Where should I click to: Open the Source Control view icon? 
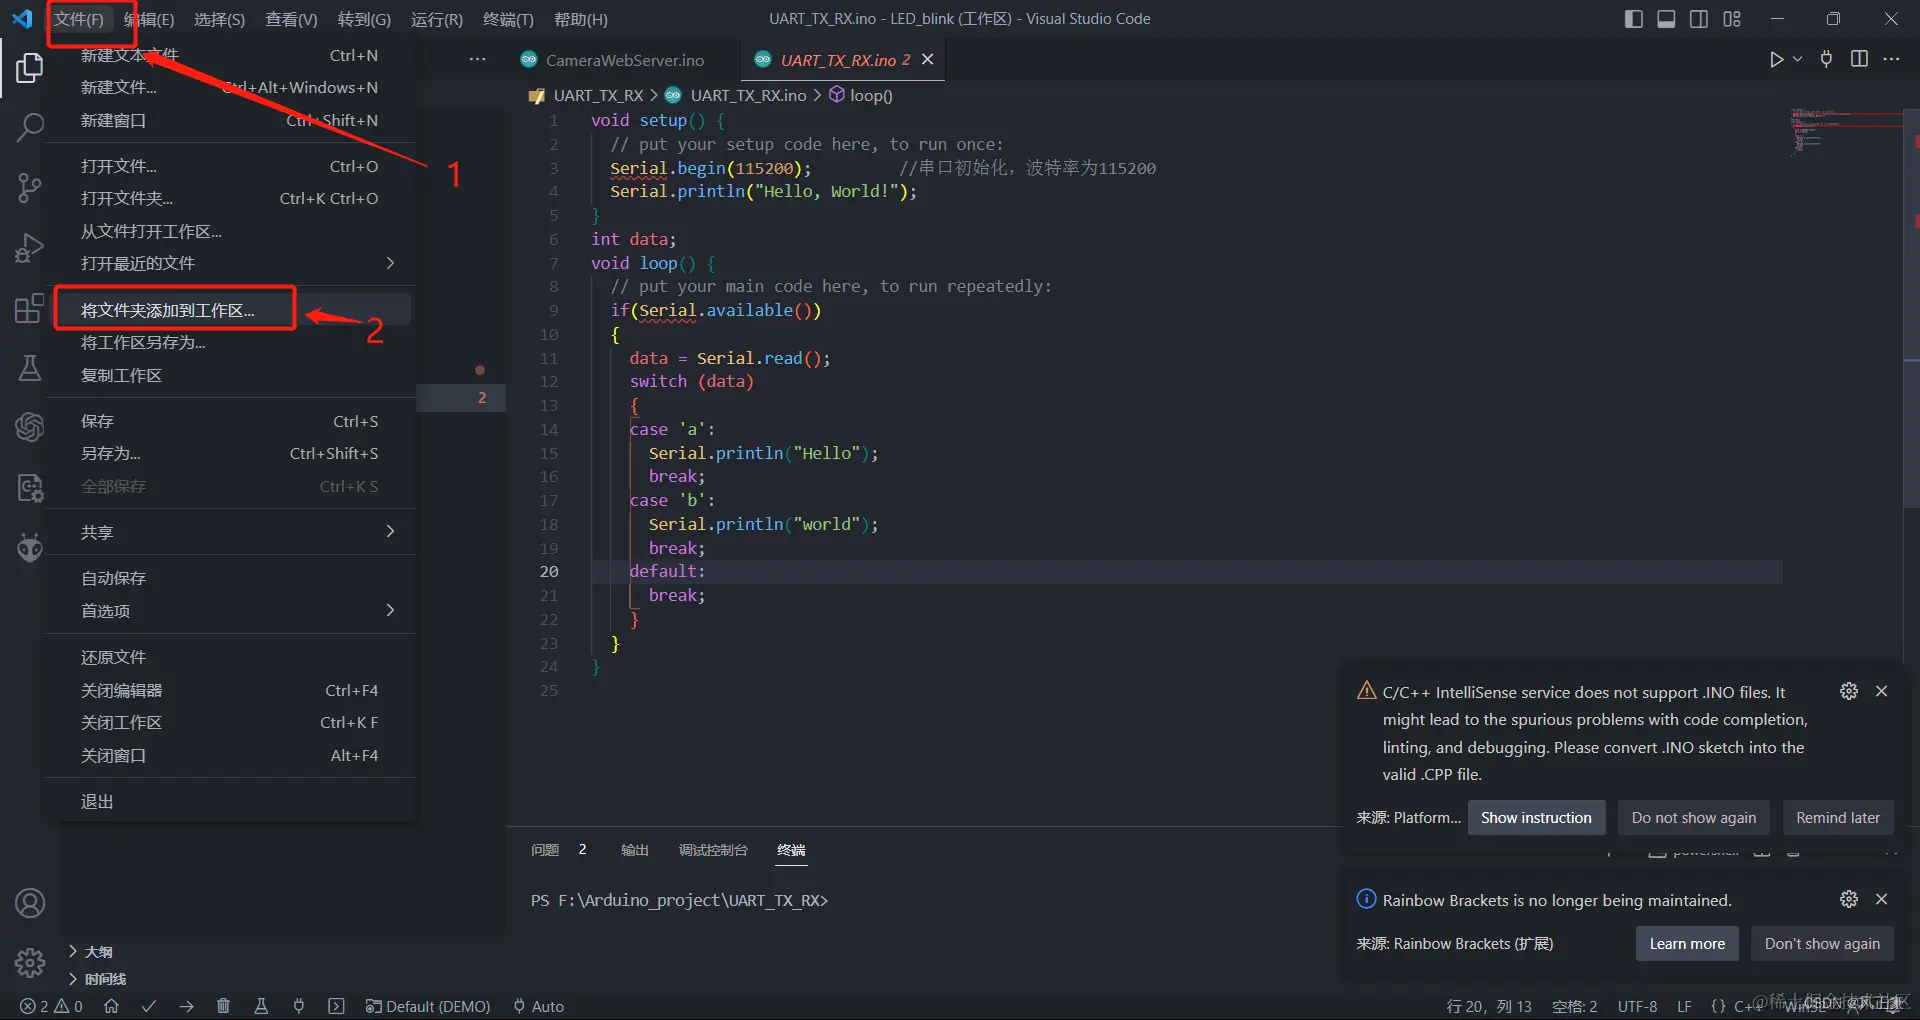[x=30, y=187]
